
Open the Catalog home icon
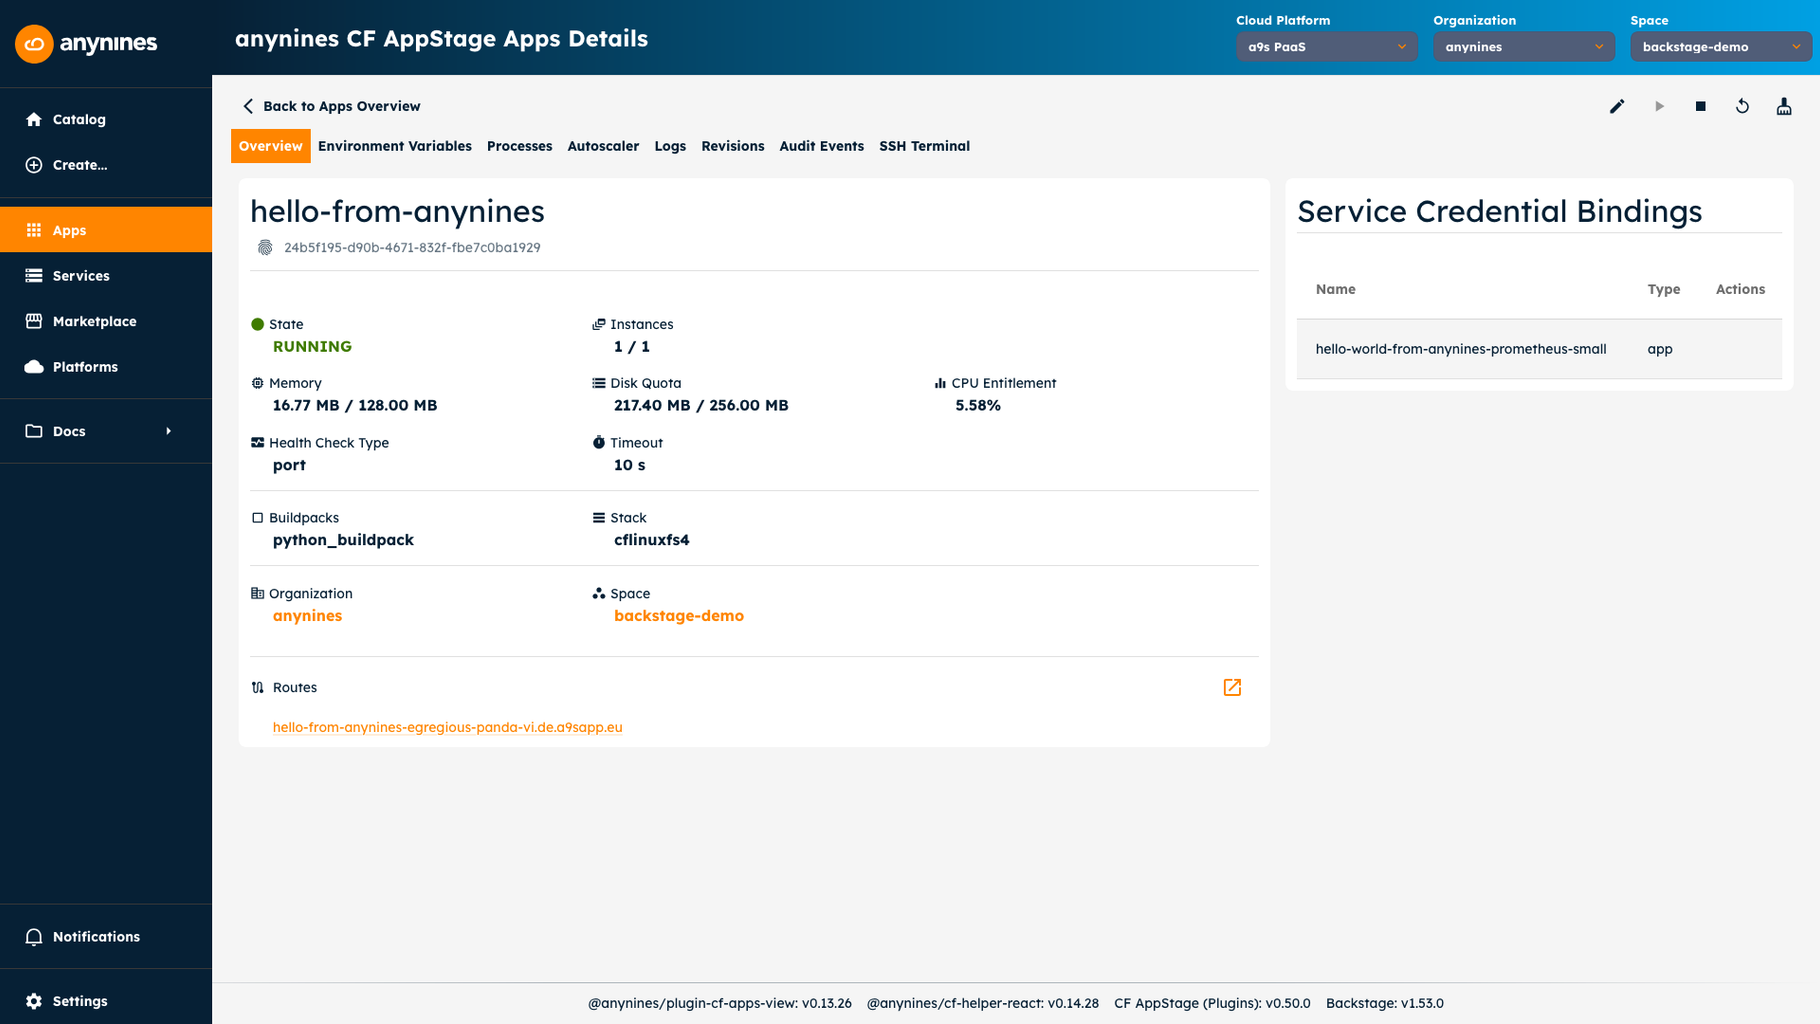34,119
